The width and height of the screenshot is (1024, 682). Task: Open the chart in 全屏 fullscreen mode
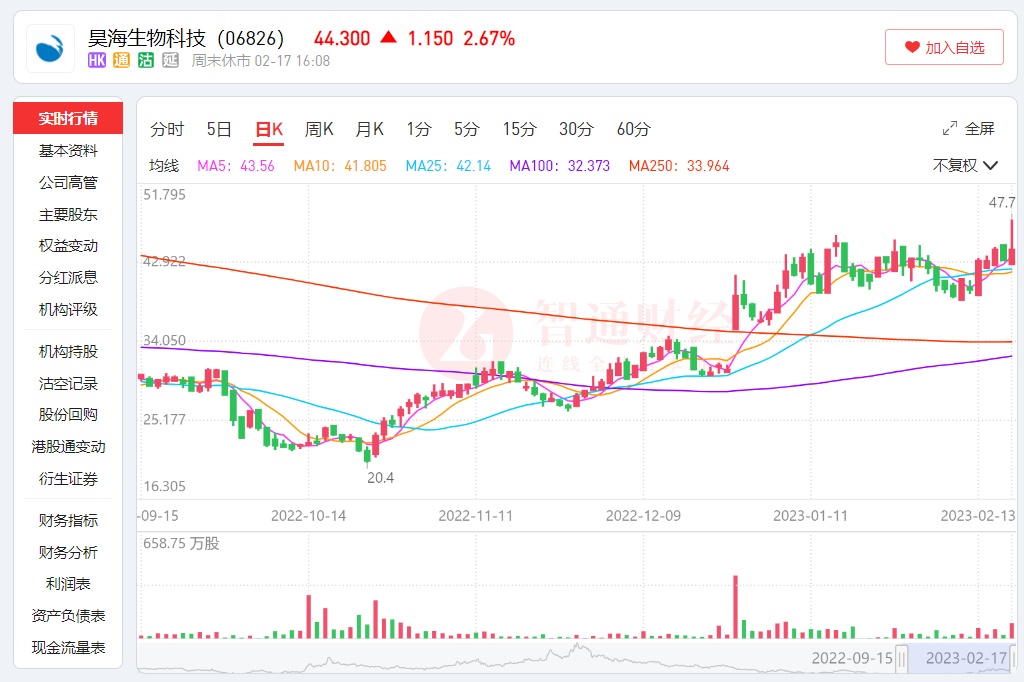point(968,129)
